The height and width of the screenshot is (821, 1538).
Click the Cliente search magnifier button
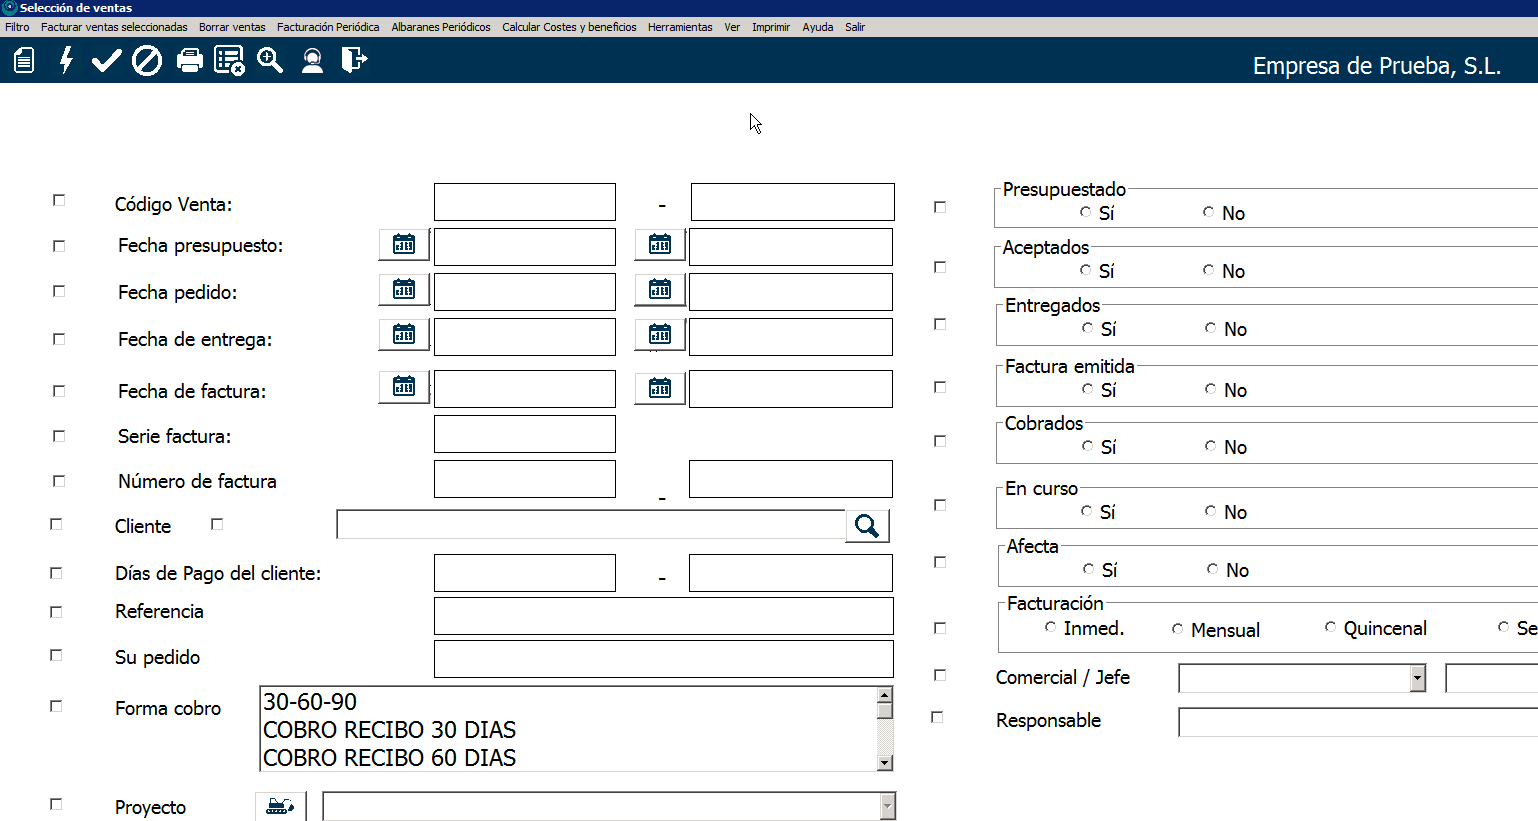pyautogui.click(x=867, y=526)
